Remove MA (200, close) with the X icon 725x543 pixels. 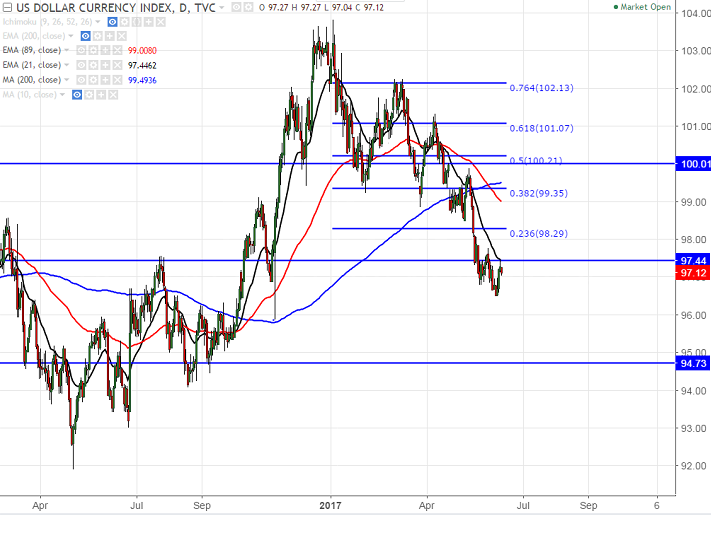(x=117, y=80)
